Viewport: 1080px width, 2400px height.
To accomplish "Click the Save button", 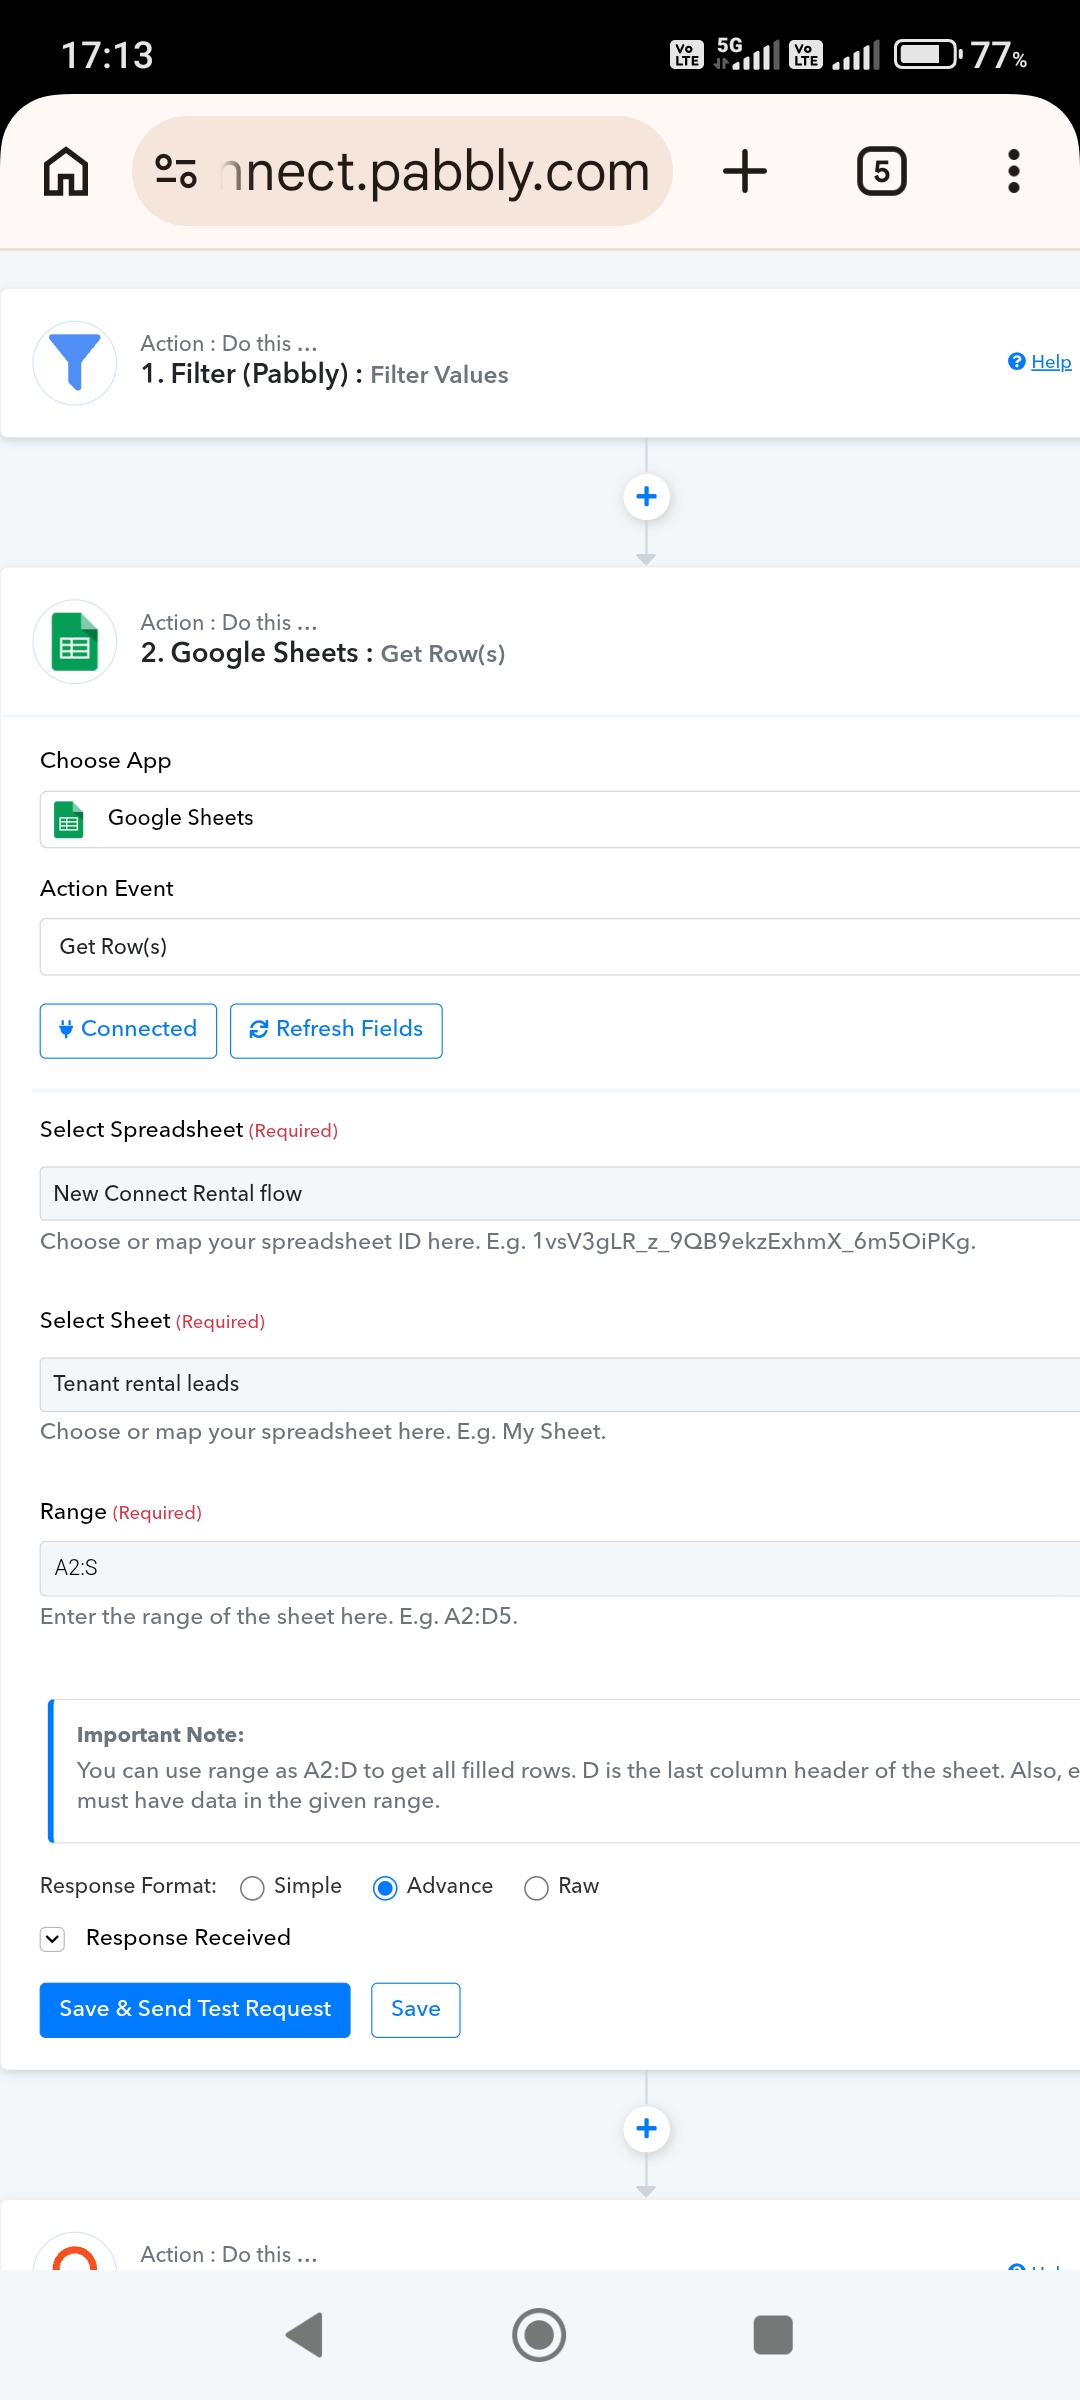I will [x=416, y=2009].
